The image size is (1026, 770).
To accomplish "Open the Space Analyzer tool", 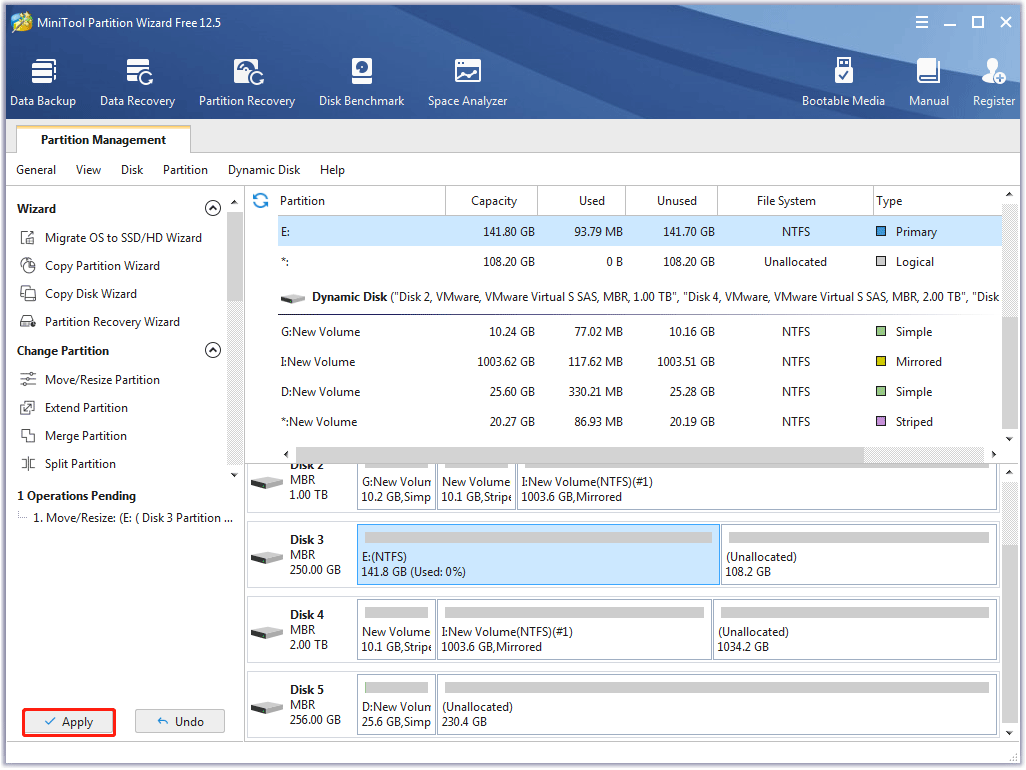I will (x=467, y=82).
